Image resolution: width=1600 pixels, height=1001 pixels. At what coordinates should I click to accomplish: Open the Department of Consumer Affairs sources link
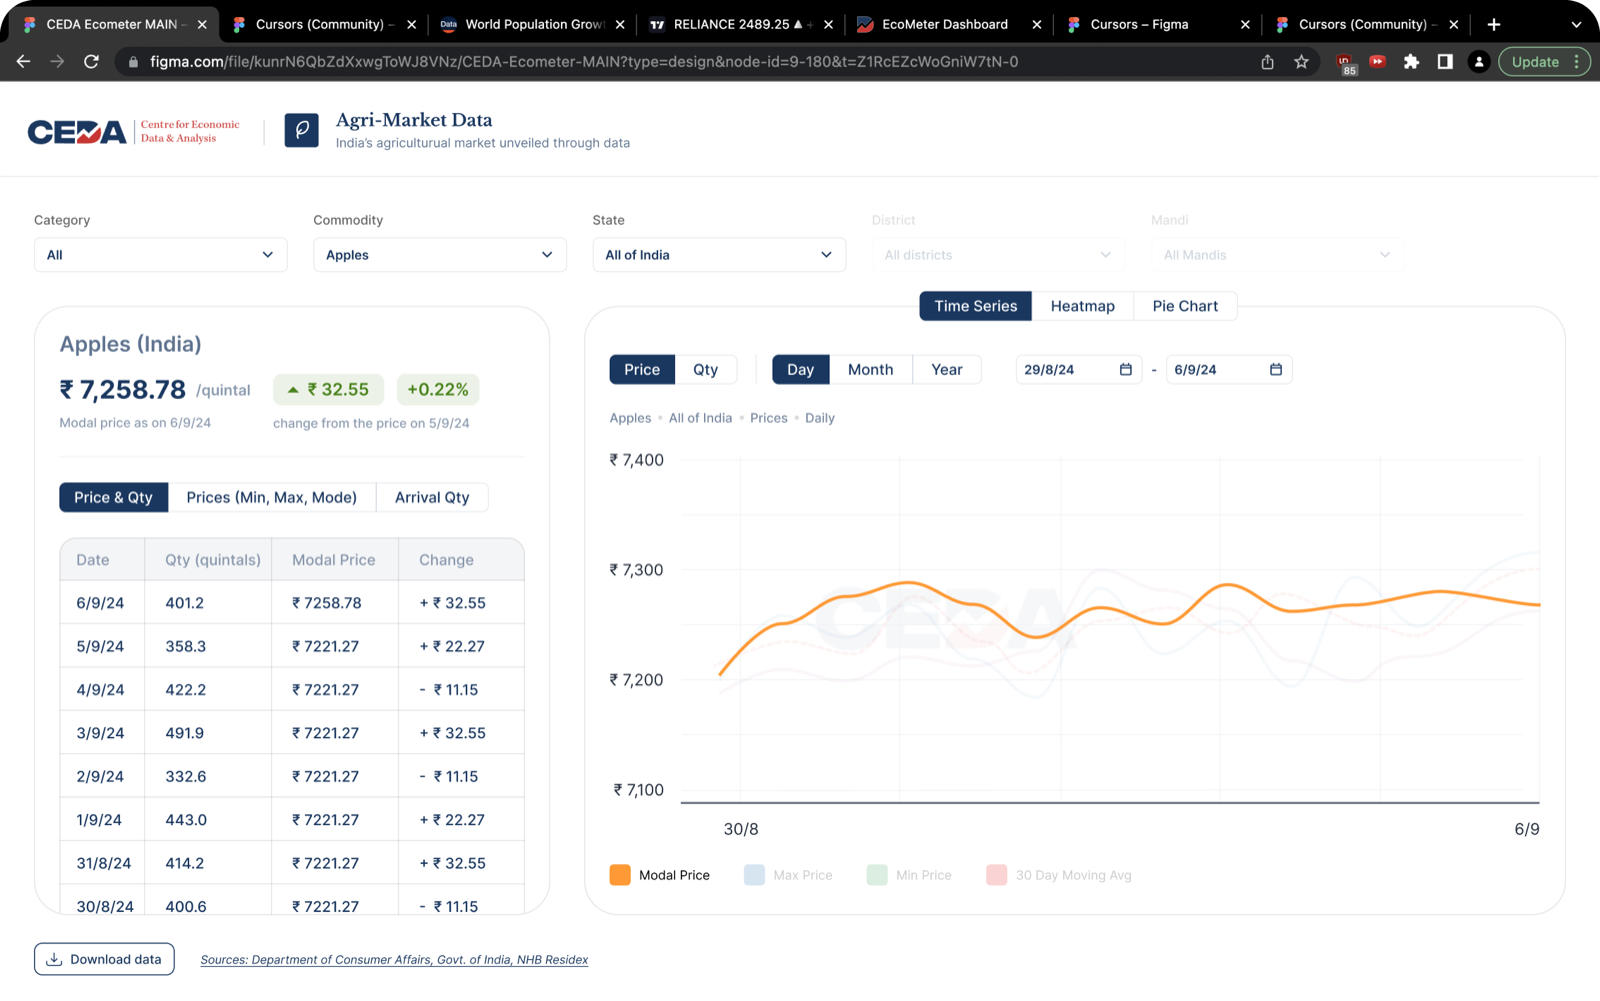pos(394,960)
